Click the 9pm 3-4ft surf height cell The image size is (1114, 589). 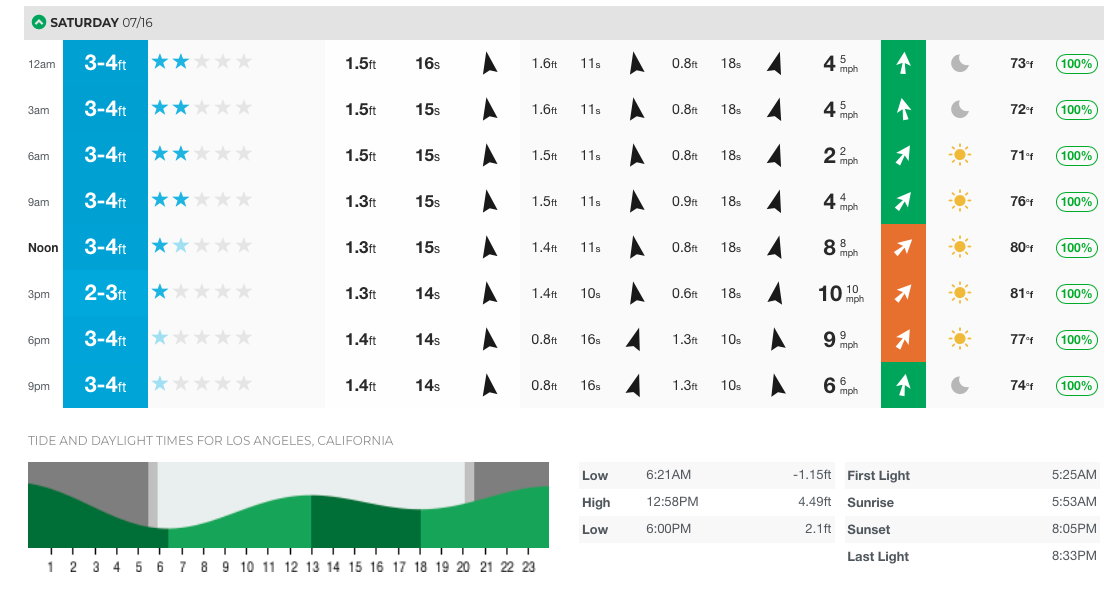pos(105,386)
